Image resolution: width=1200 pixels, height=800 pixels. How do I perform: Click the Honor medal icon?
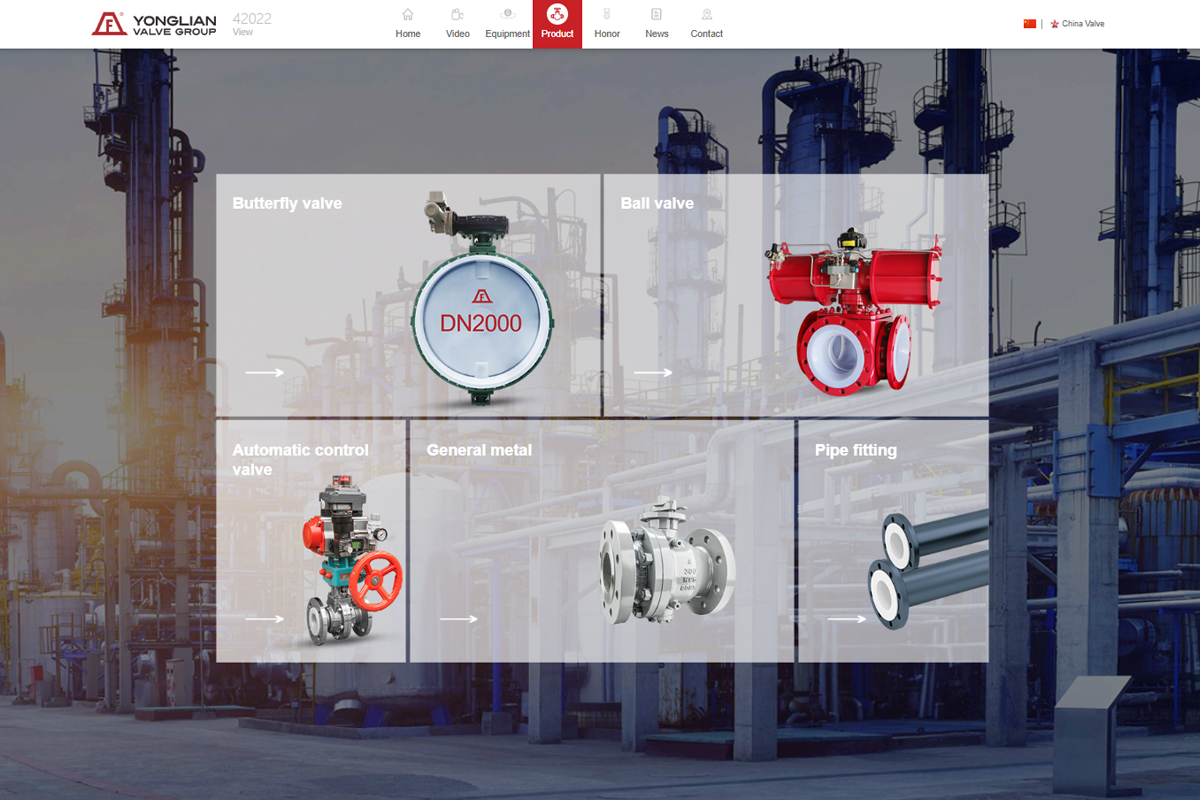pyautogui.click(x=607, y=15)
